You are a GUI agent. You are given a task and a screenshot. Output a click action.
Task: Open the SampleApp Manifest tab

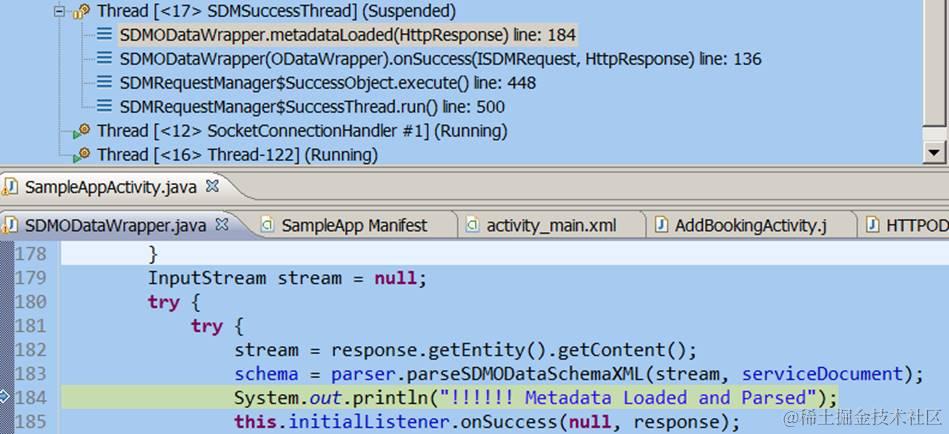pos(354,226)
